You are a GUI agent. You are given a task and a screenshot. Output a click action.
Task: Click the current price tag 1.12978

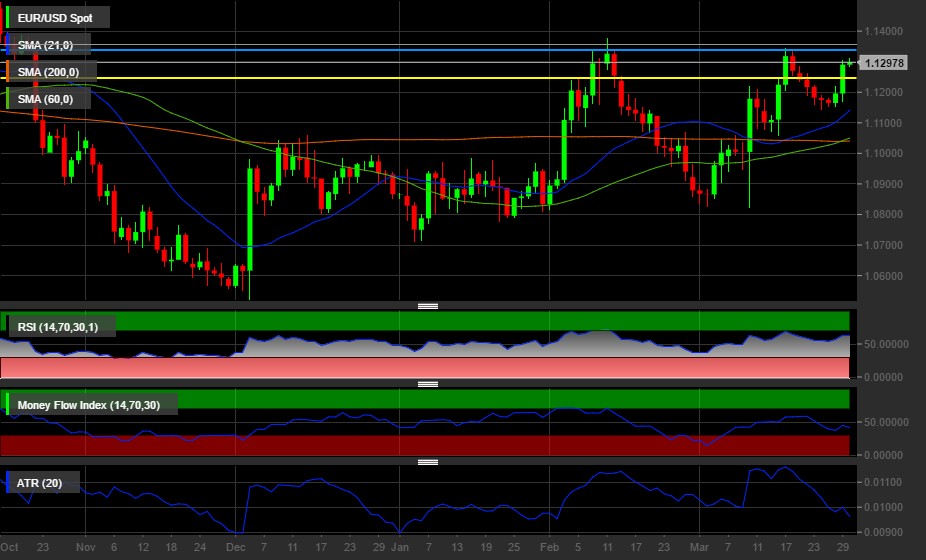pos(884,63)
